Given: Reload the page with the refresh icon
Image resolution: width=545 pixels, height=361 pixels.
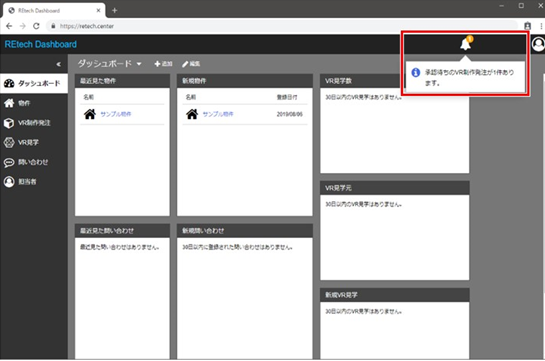Looking at the screenshot, I should [x=36, y=26].
